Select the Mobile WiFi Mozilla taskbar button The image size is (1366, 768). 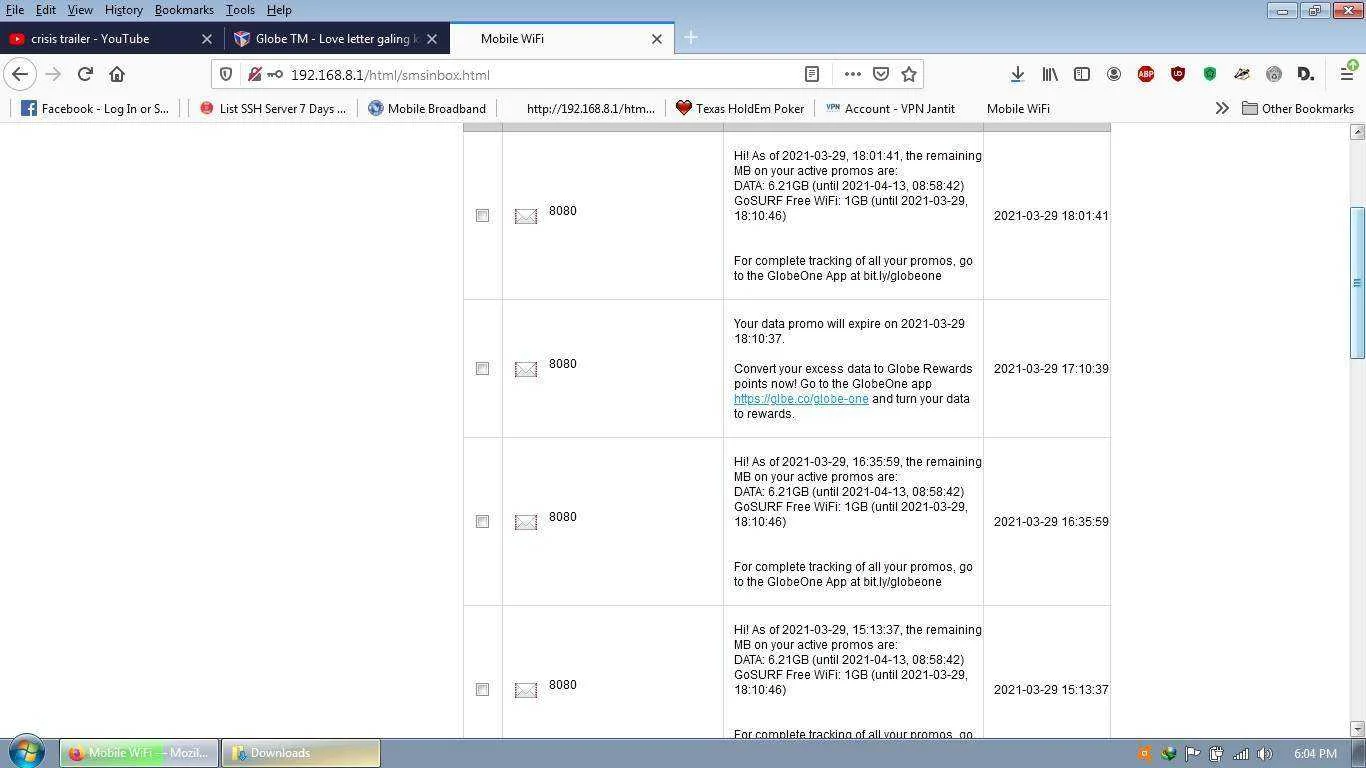click(x=139, y=753)
